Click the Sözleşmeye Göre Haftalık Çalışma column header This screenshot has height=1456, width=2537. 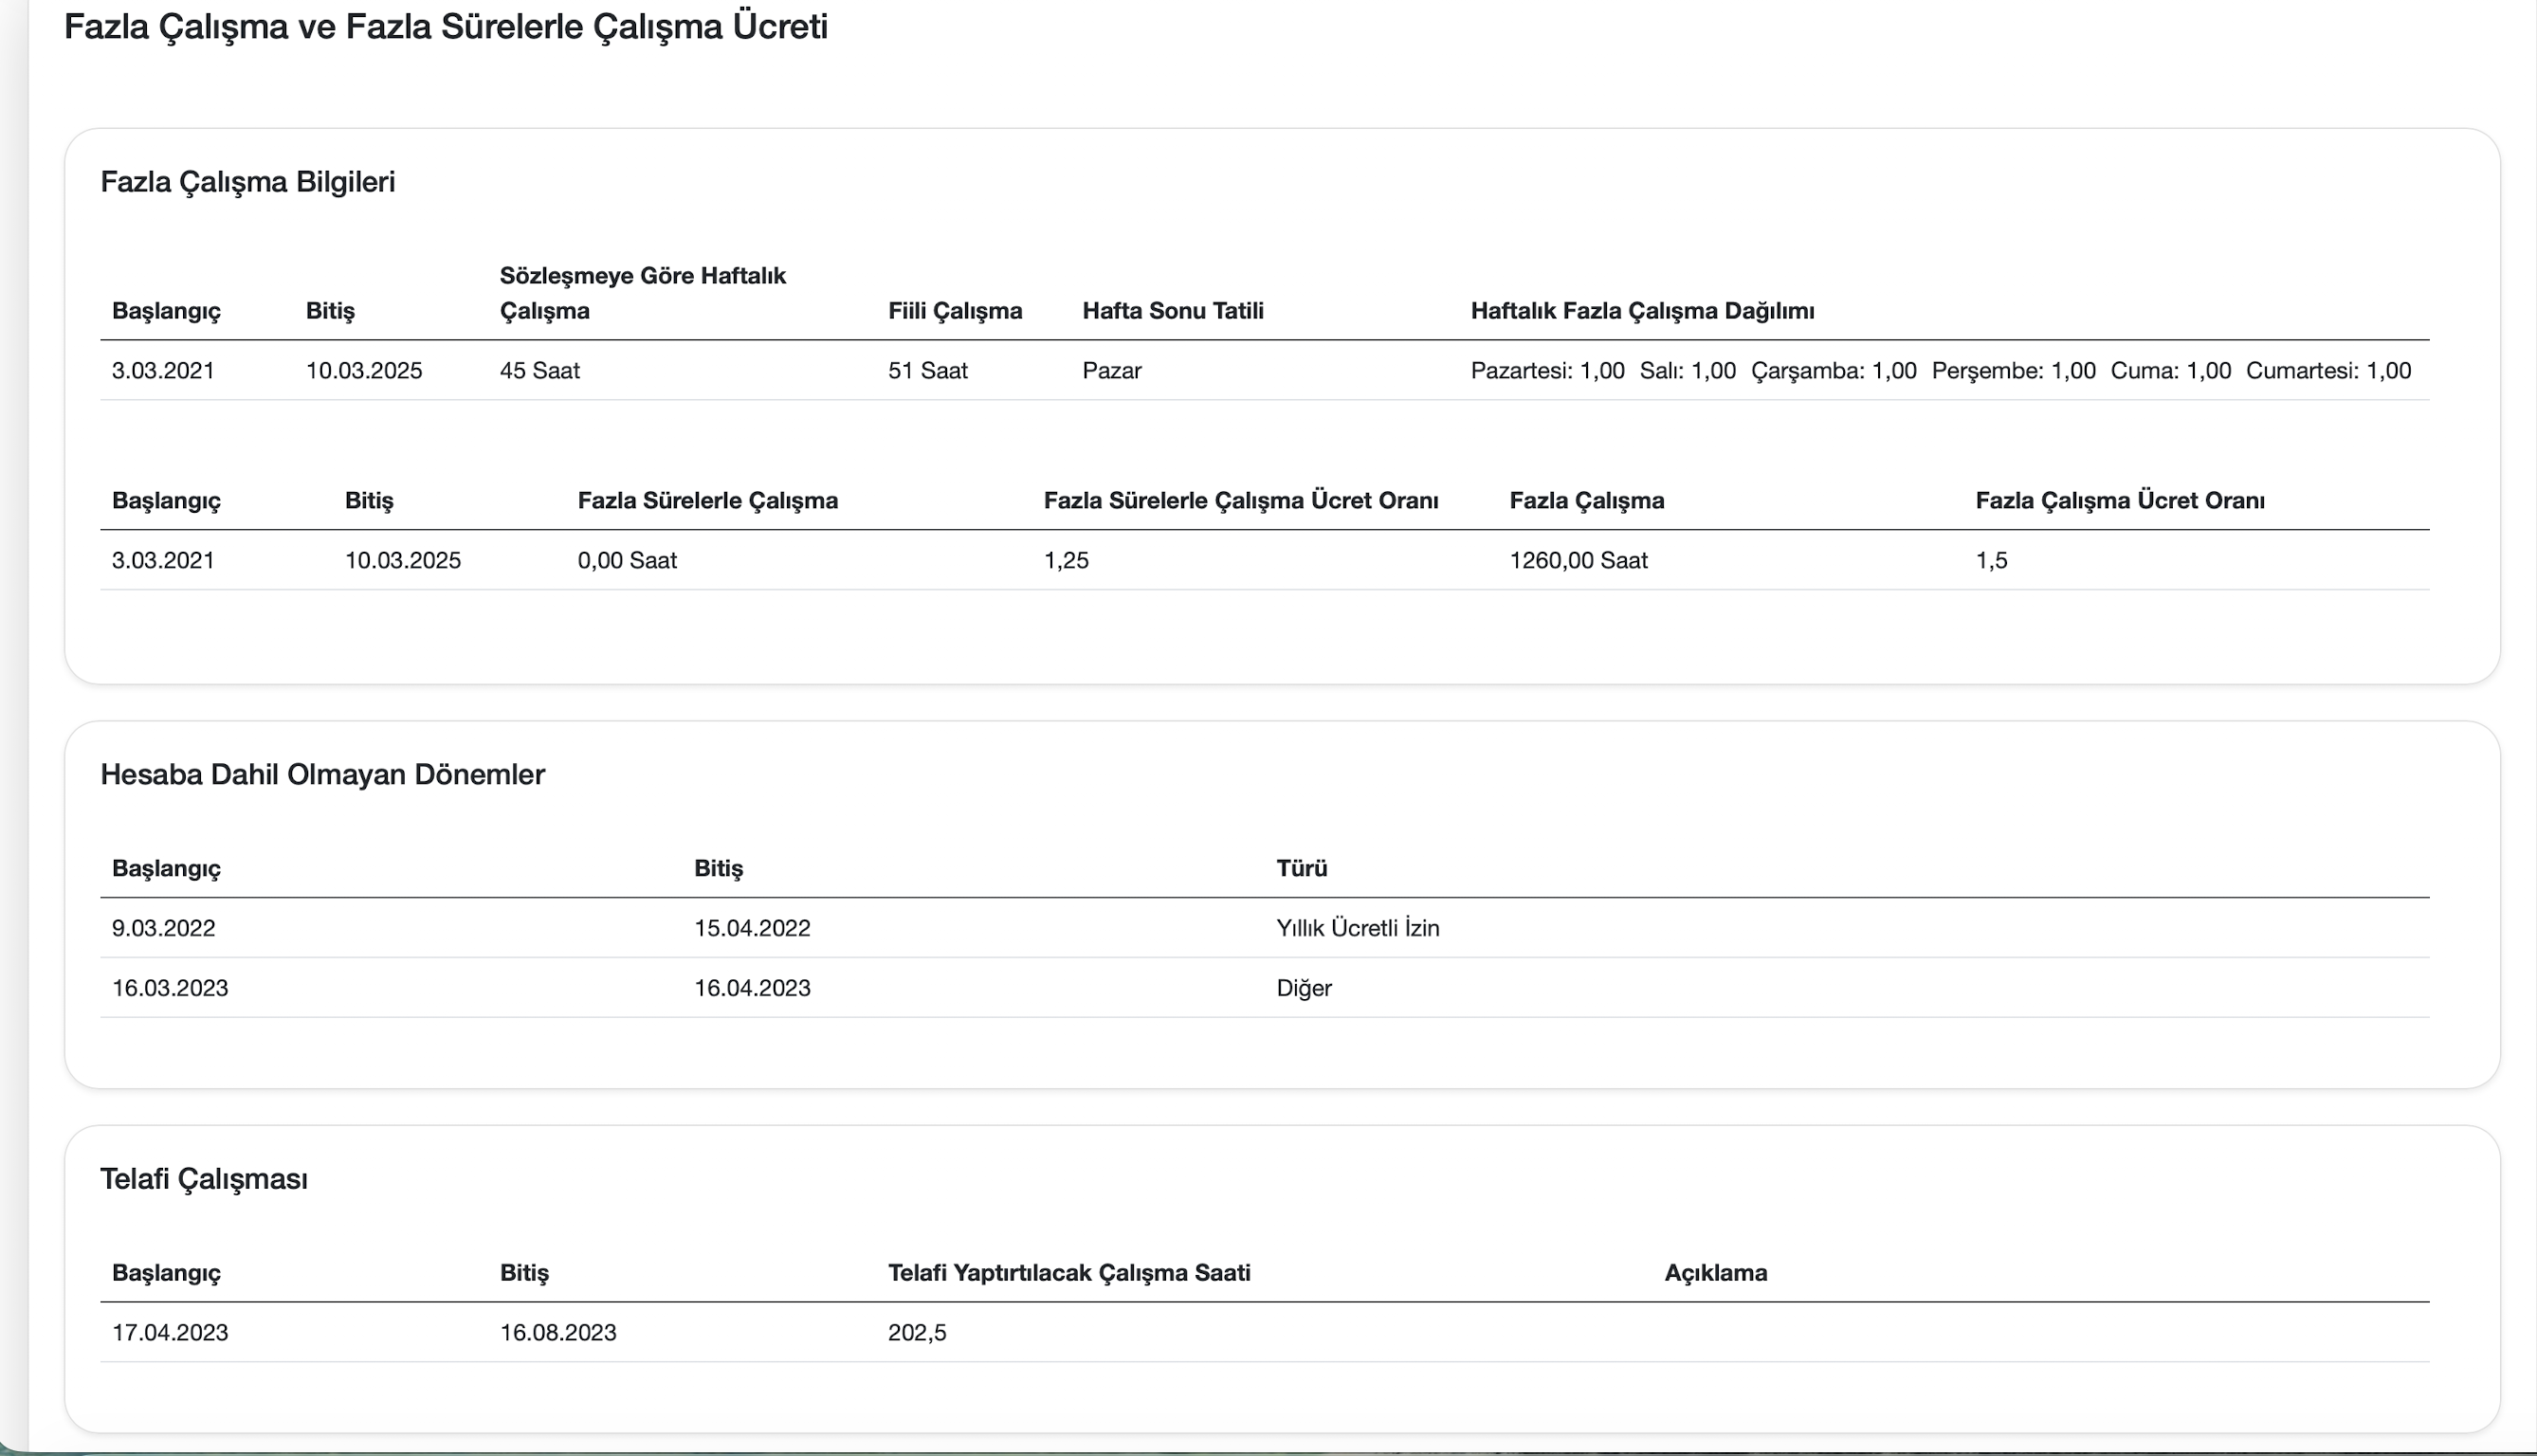tap(642, 293)
